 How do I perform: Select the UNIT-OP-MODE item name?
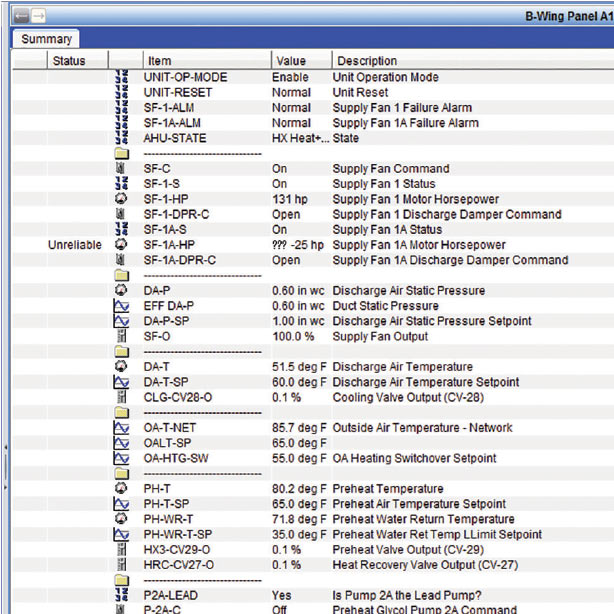tap(186, 77)
